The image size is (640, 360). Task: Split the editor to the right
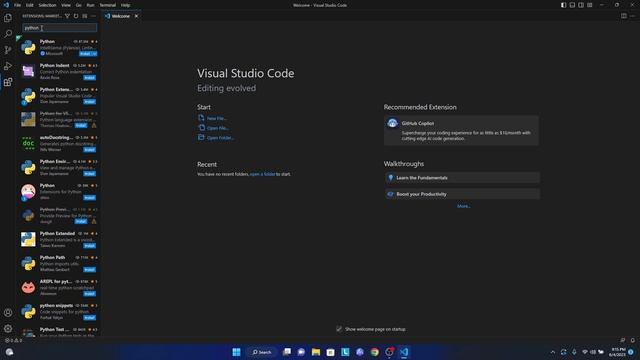tap(624, 16)
